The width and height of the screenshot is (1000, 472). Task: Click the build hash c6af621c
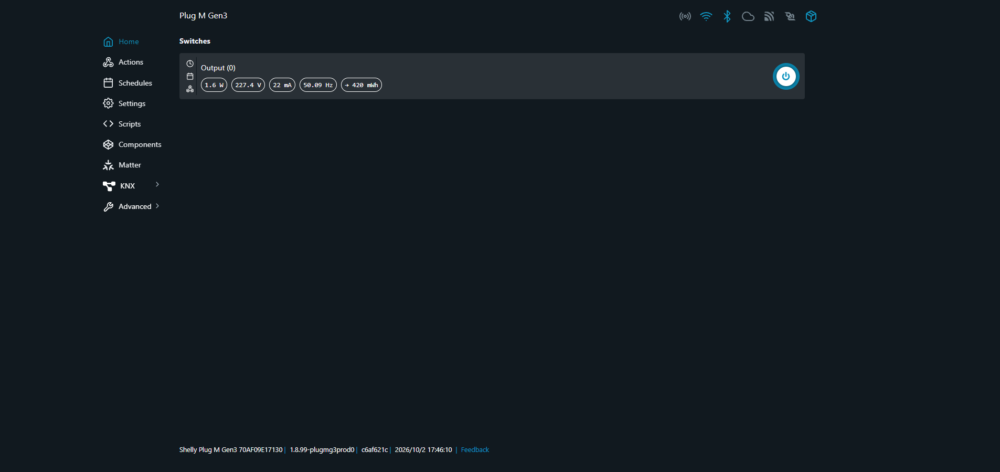[374, 450]
